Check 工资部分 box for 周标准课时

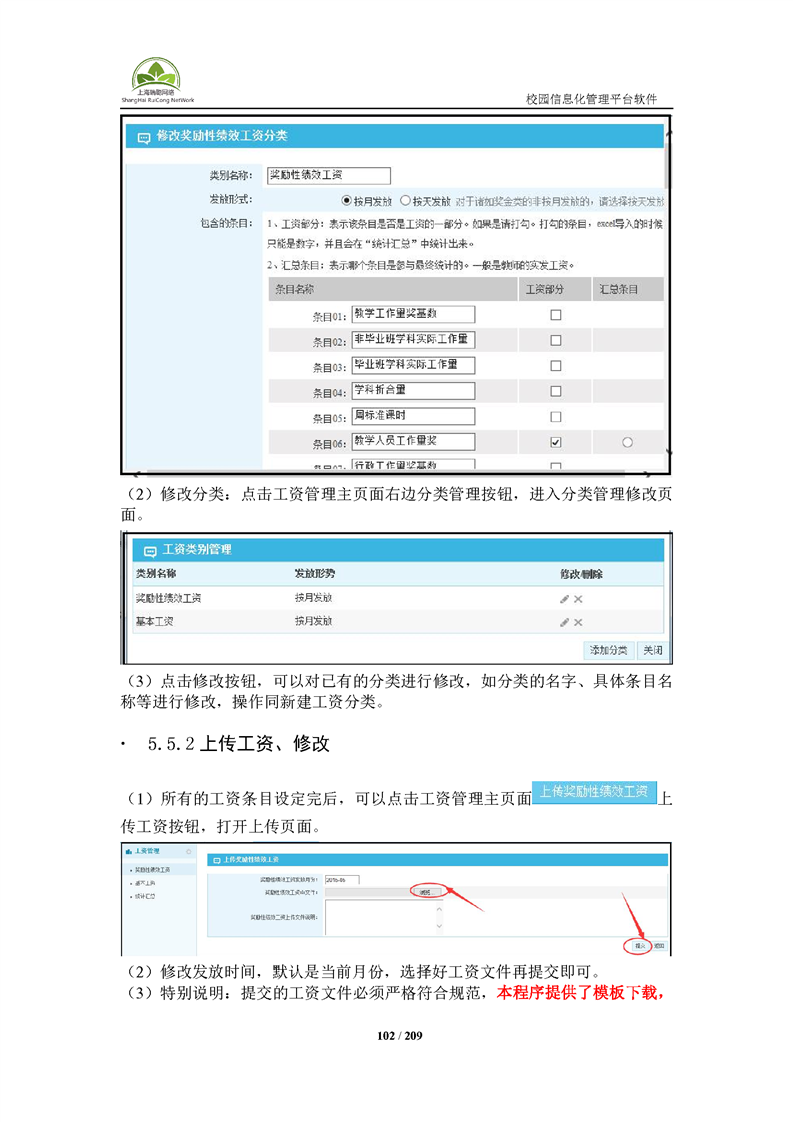click(555, 416)
